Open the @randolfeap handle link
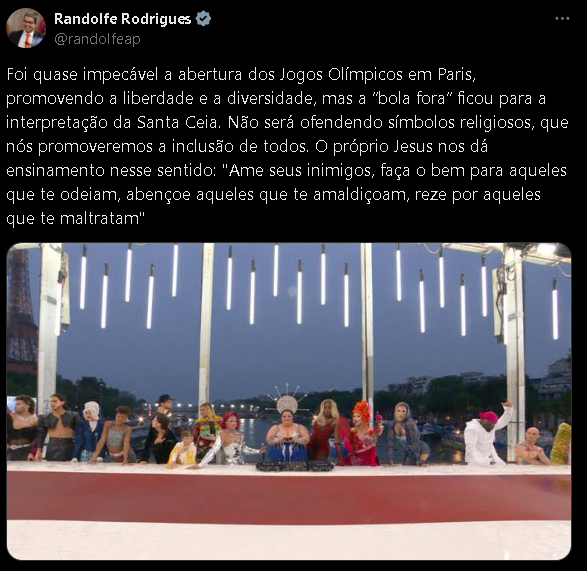Viewport: 587px width, 571px height. coord(97,39)
